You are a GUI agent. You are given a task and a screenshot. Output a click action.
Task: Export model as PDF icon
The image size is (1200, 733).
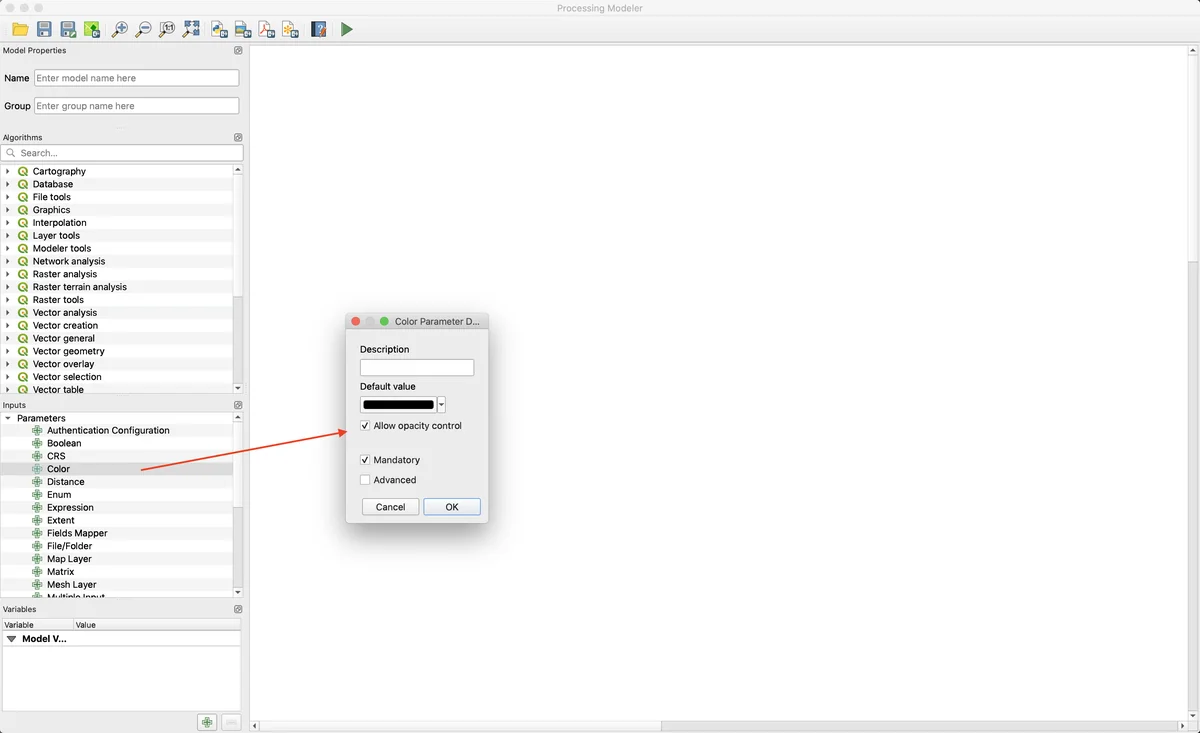pyautogui.click(x=266, y=30)
